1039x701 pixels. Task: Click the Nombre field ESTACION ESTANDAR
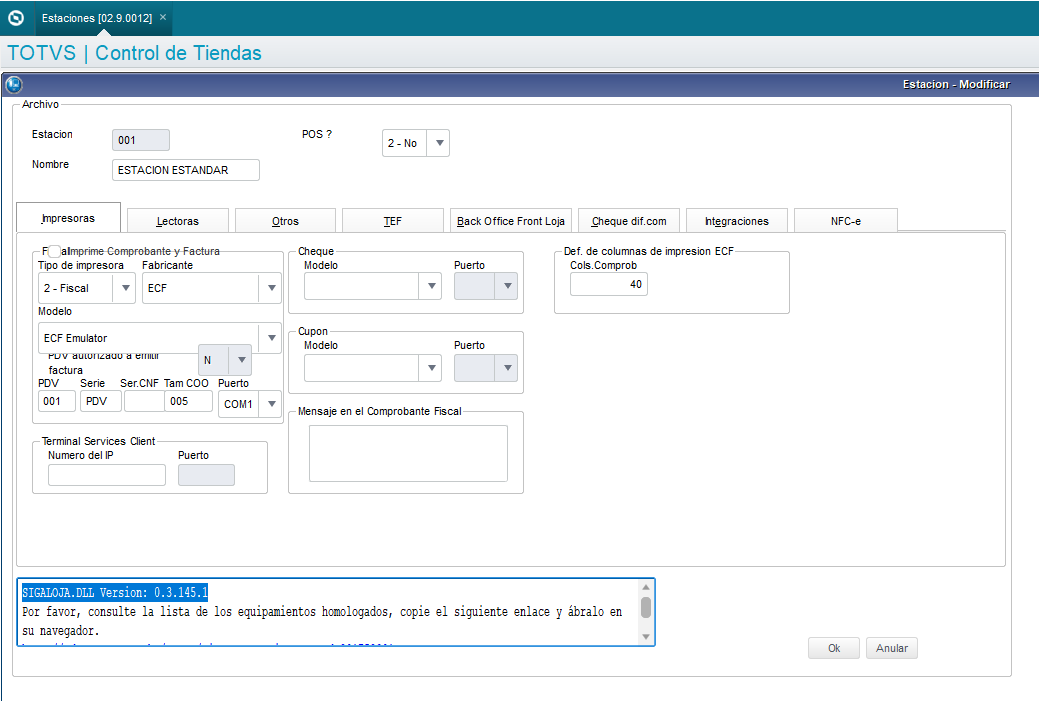coord(186,170)
